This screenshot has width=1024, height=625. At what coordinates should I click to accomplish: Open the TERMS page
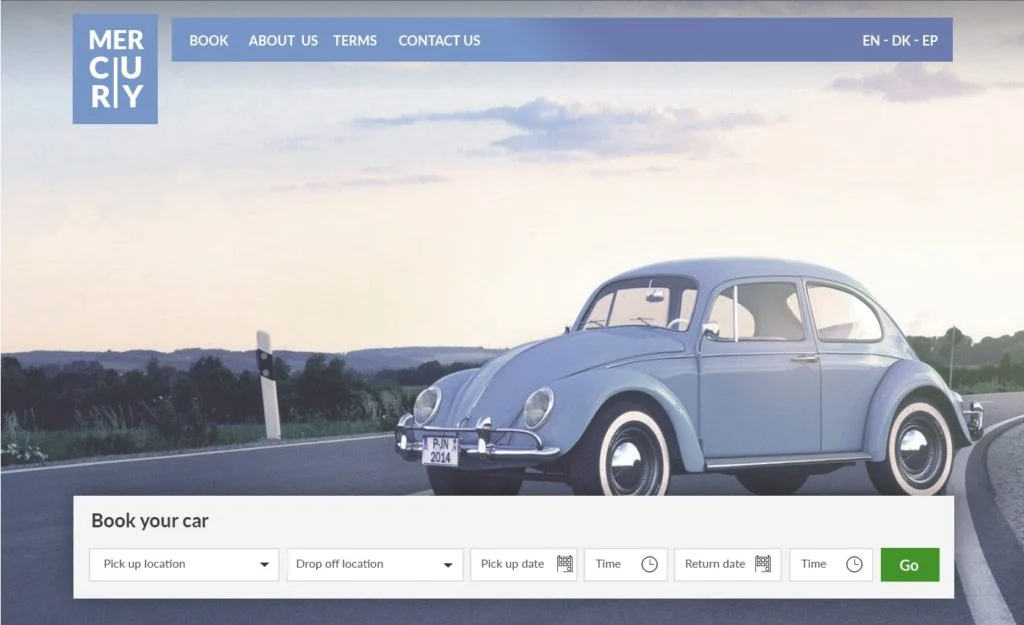pyautogui.click(x=355, y=40)
